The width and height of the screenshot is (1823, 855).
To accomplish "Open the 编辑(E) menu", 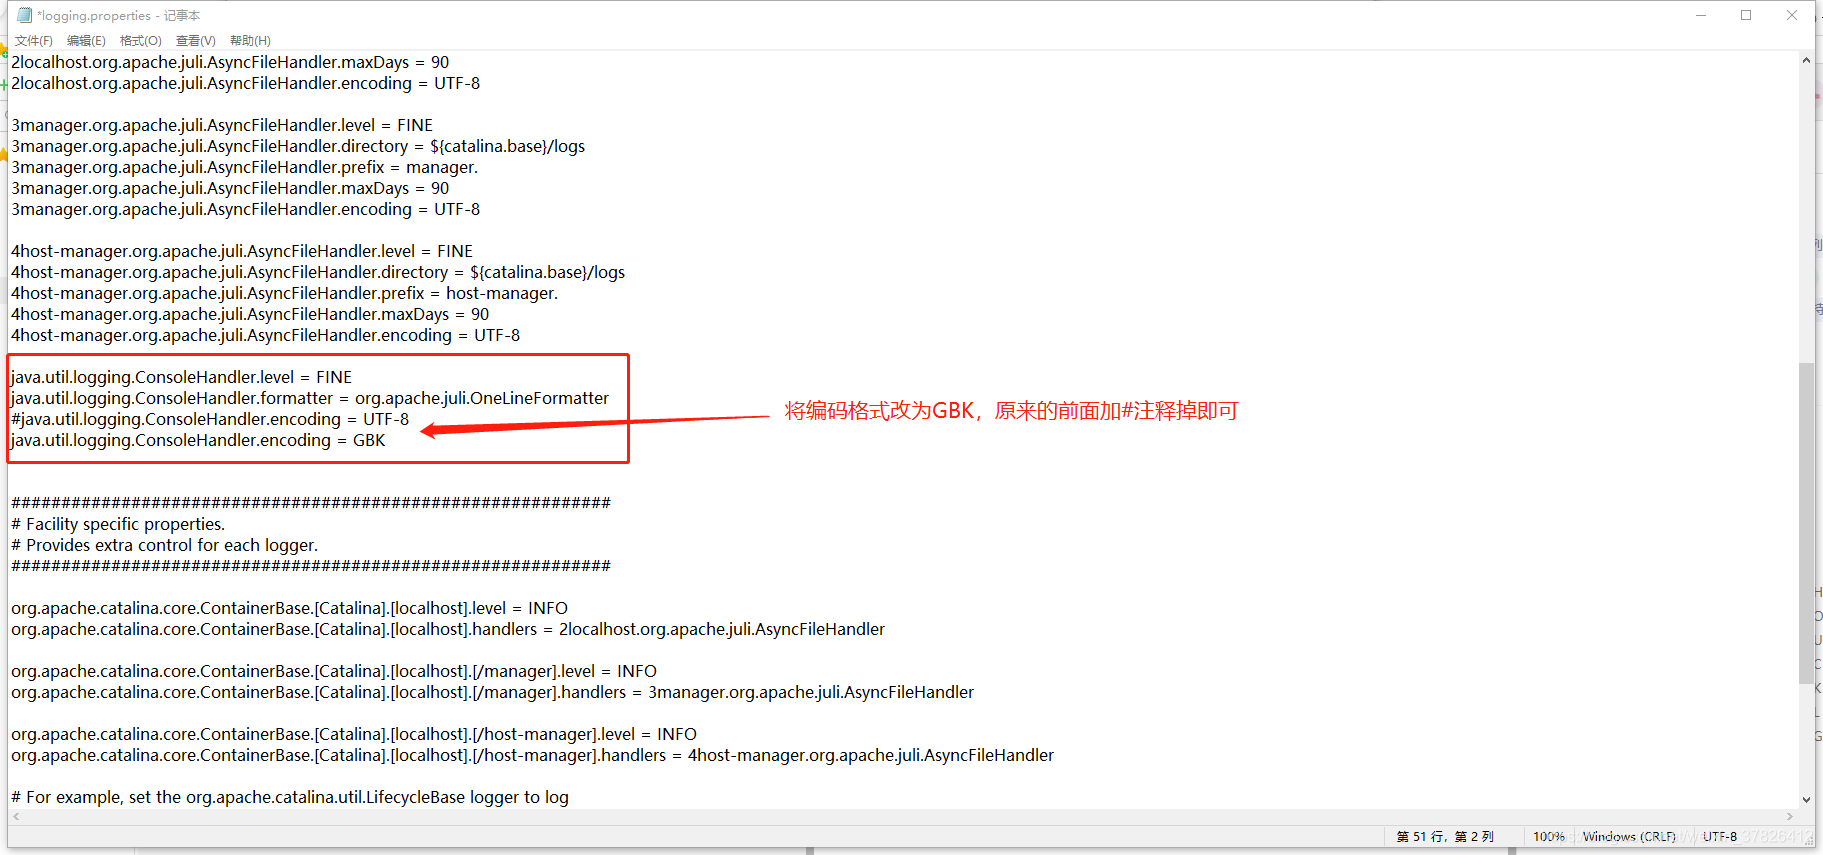I will click(x=86, y=41).
